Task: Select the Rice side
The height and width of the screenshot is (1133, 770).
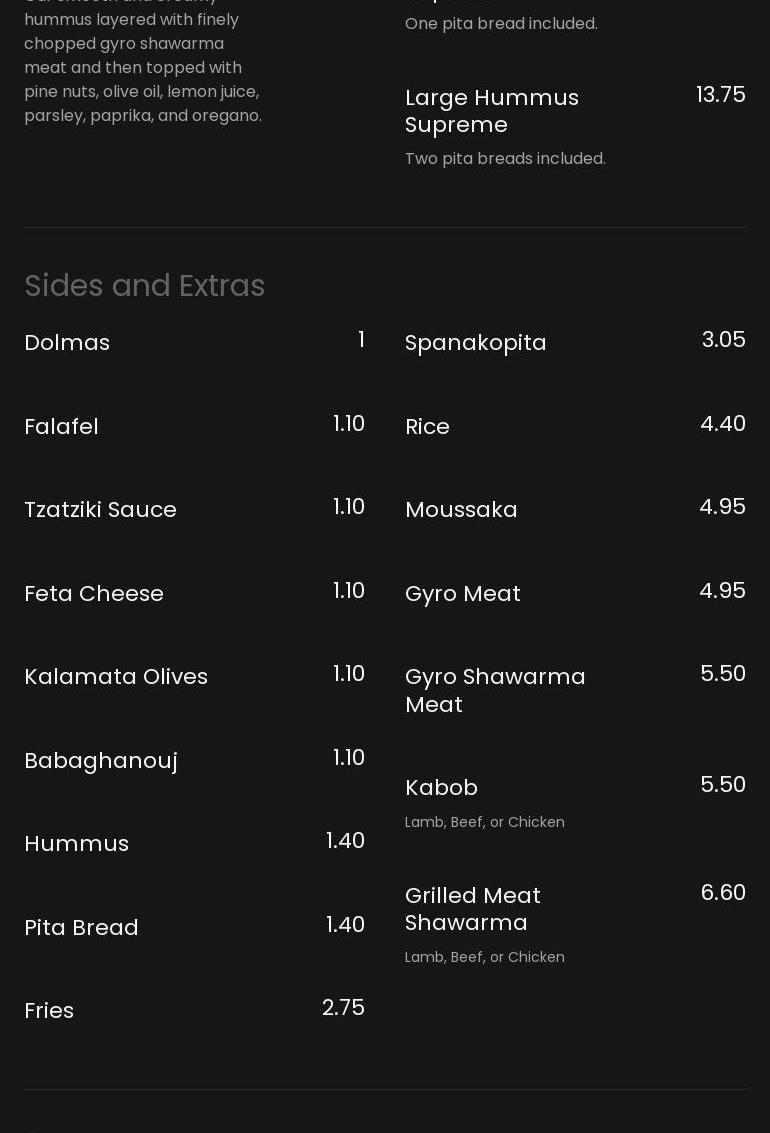Action: coord(427,426)
